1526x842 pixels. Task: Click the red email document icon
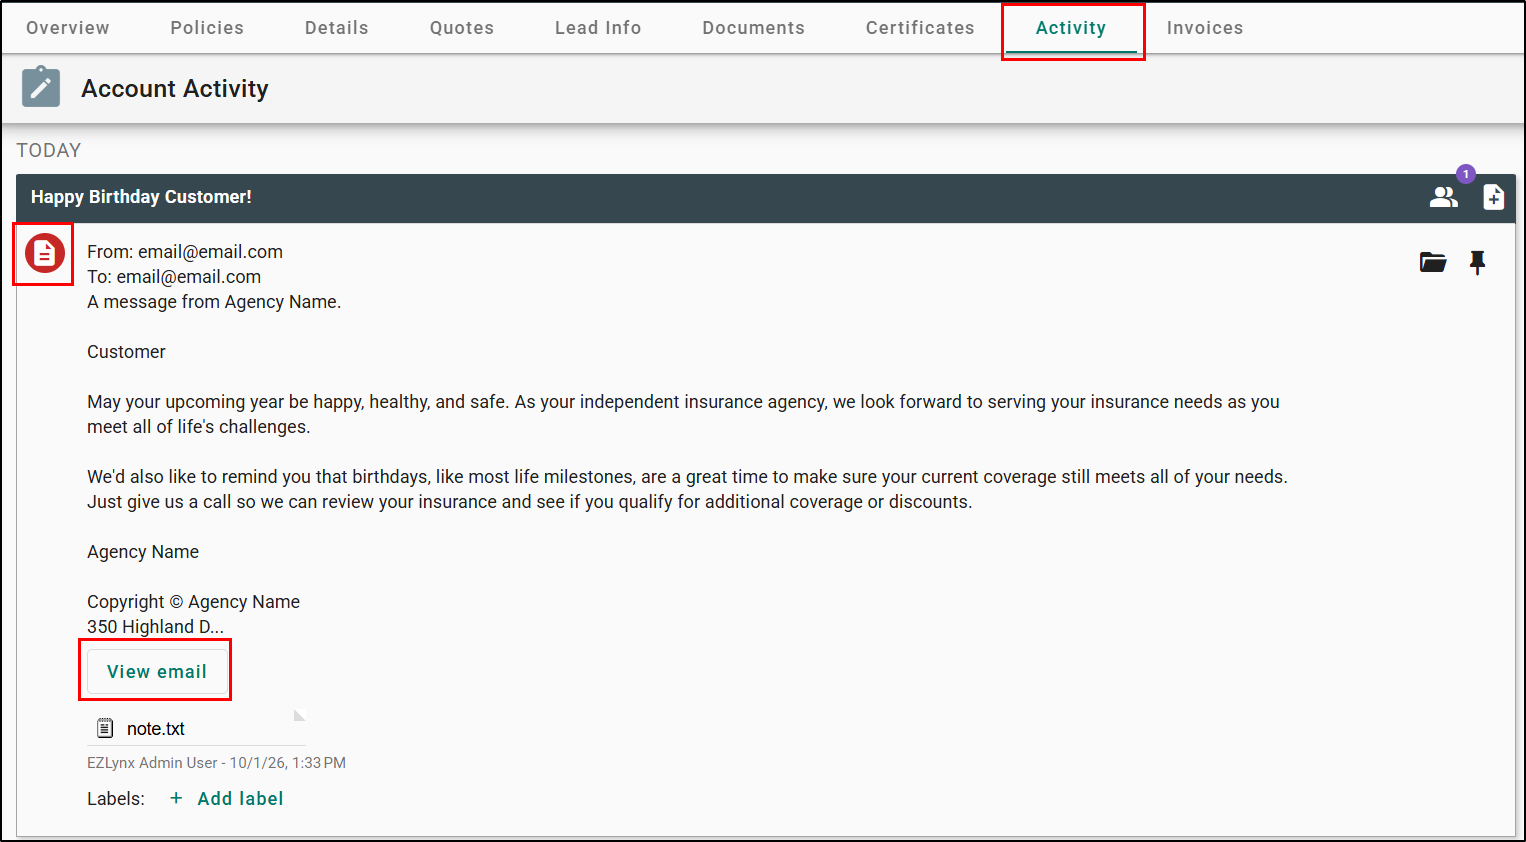click(44, 254)
